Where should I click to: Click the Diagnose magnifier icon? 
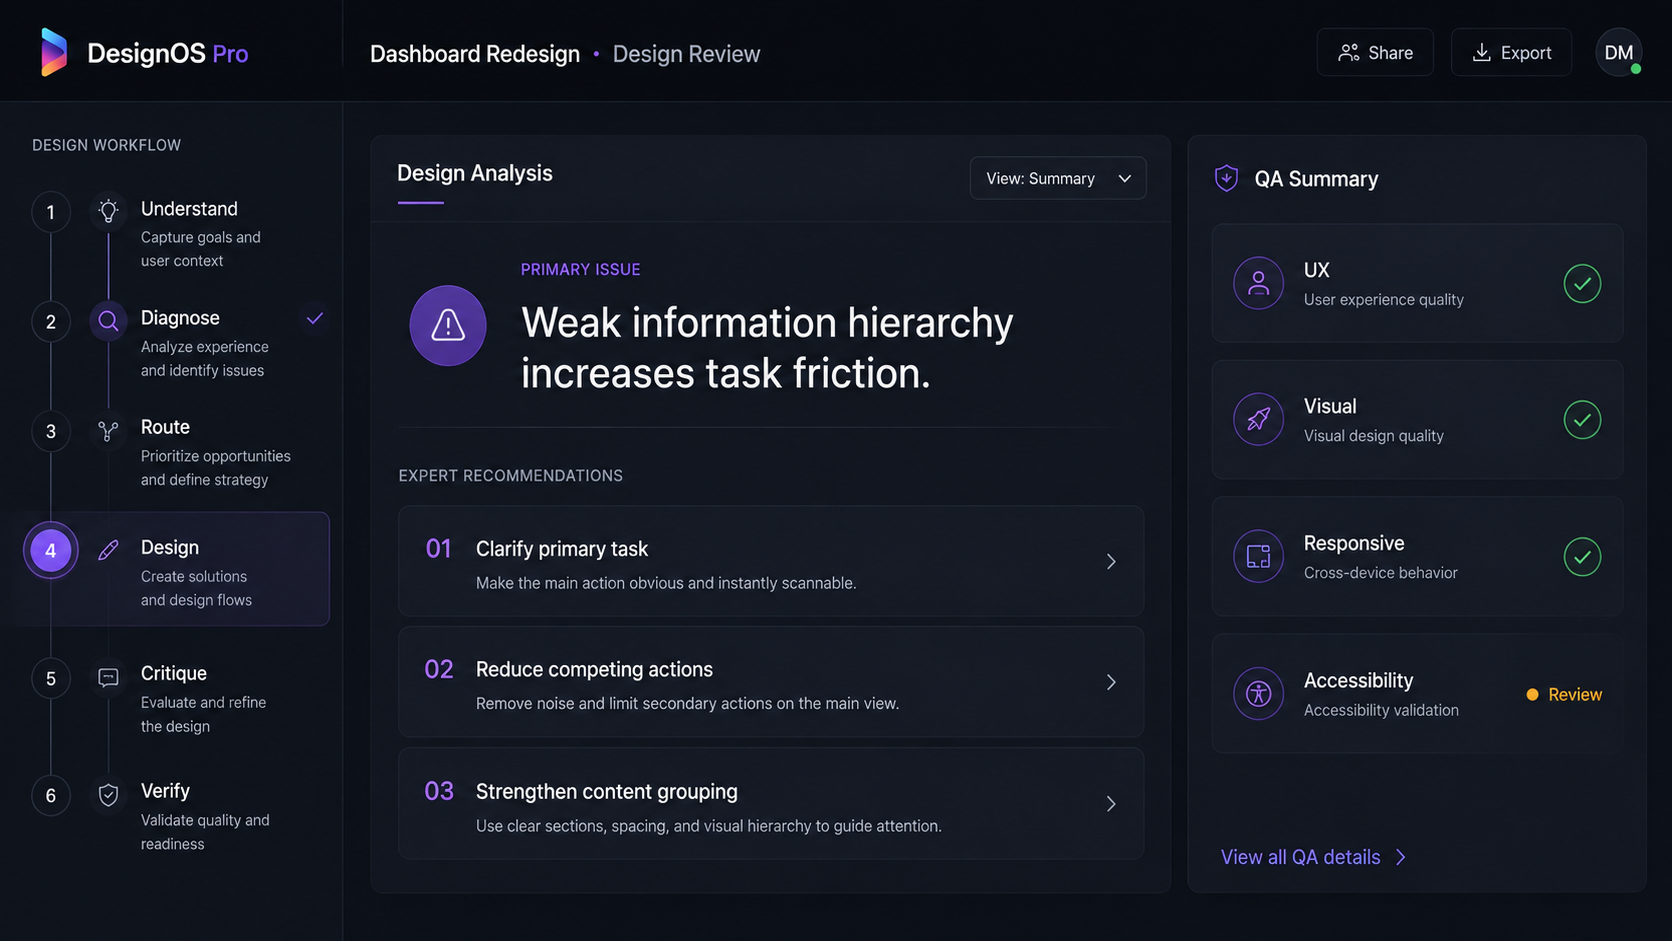pos(108,321)
